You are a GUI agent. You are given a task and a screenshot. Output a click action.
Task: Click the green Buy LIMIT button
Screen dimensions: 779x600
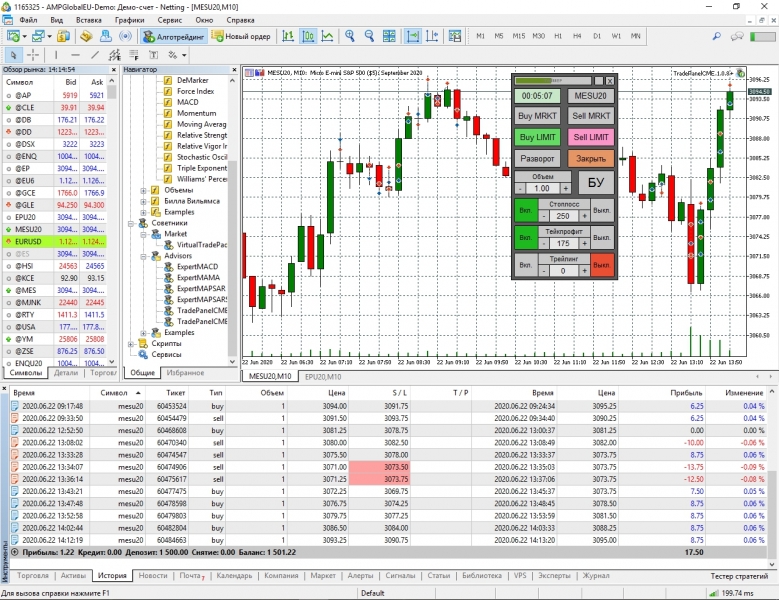[537, 137]
